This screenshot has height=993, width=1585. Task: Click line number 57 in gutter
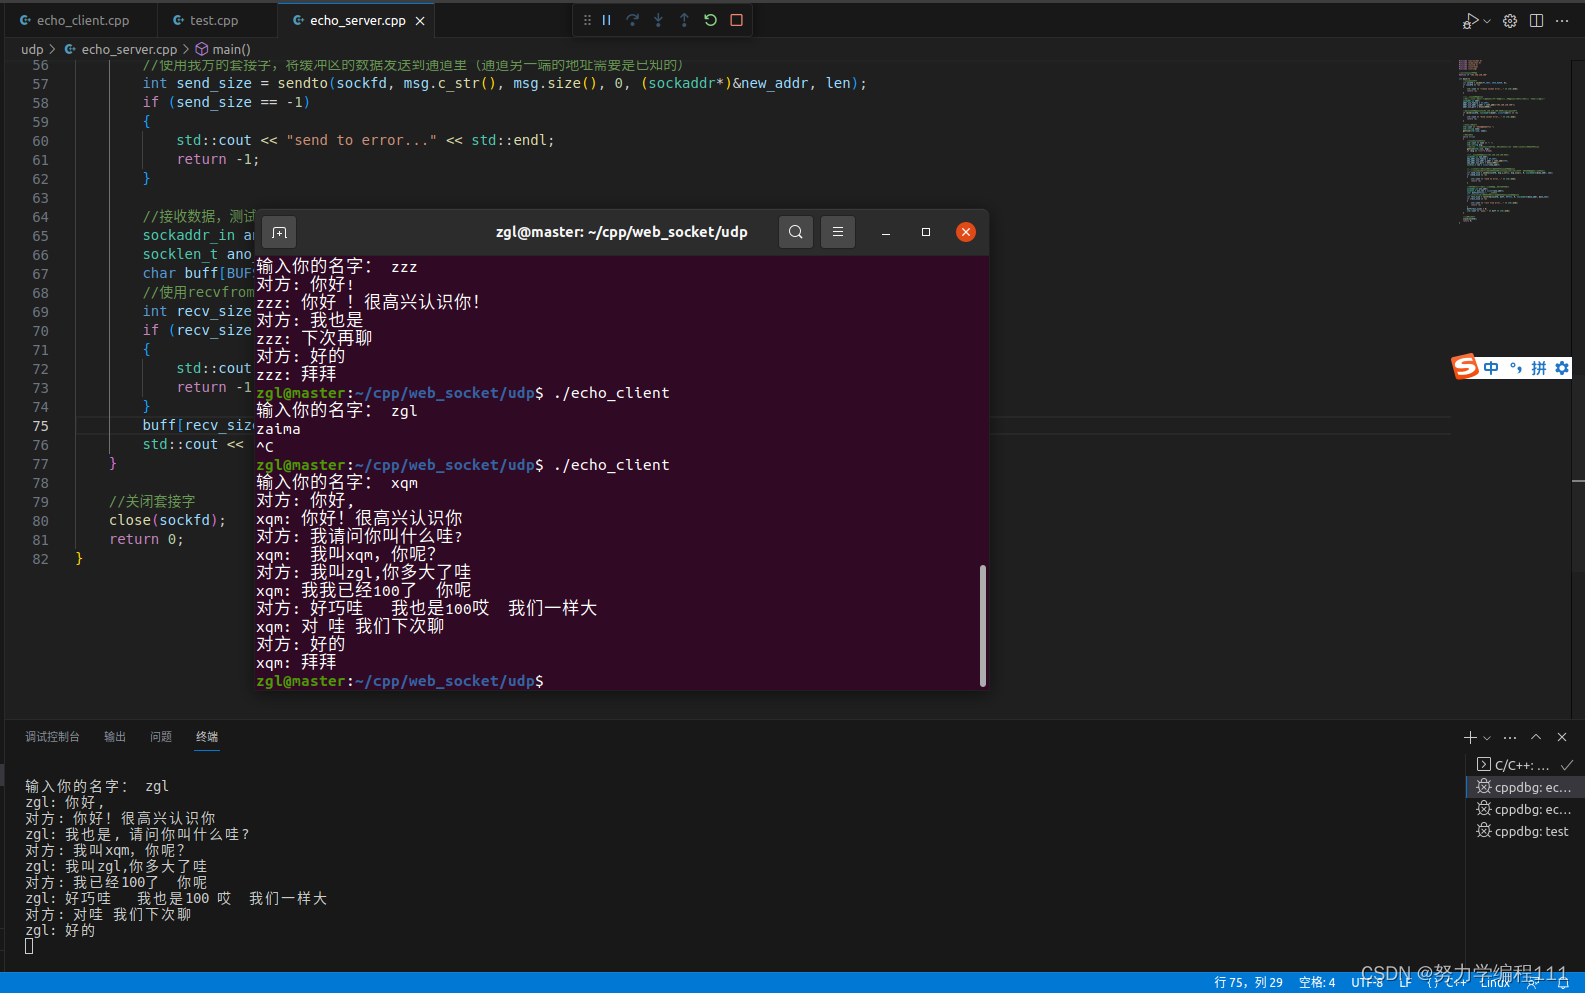(40, 84)
